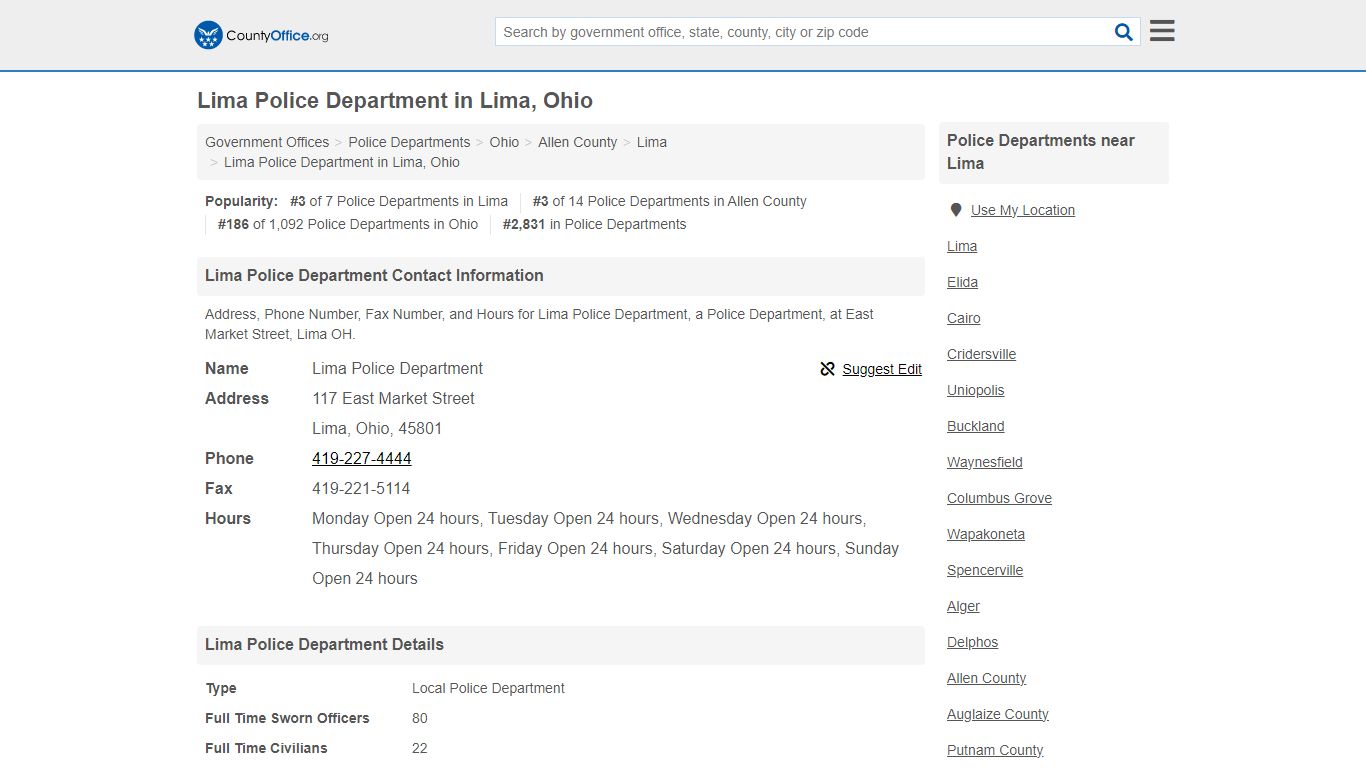Select address line 117 East Market Street
Screen dimensions: 1366x768
393,398
